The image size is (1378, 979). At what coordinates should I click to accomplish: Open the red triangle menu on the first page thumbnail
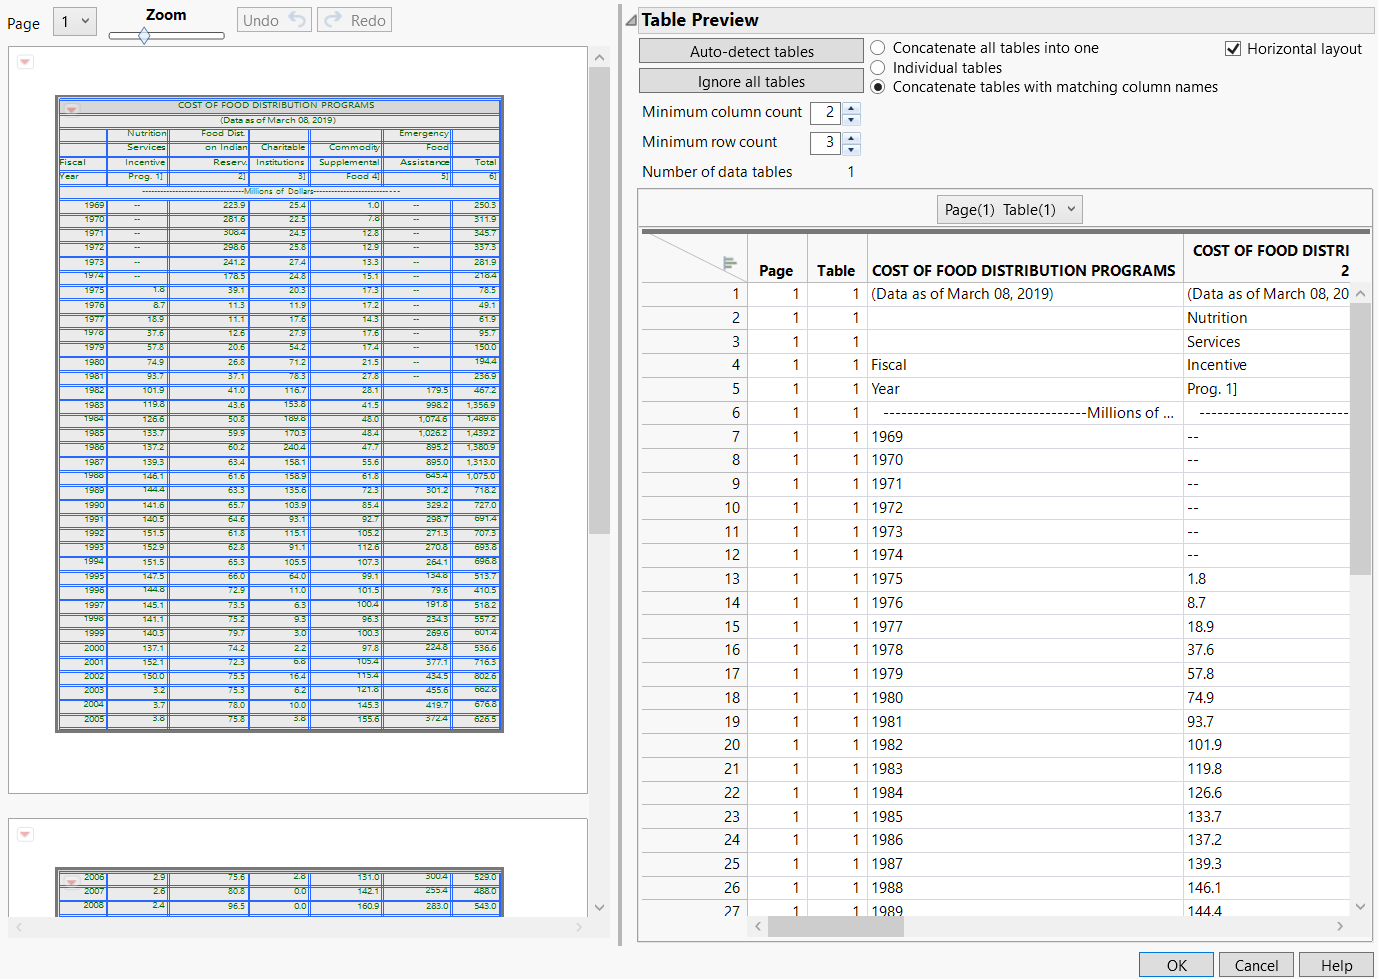tap(25, 61)
